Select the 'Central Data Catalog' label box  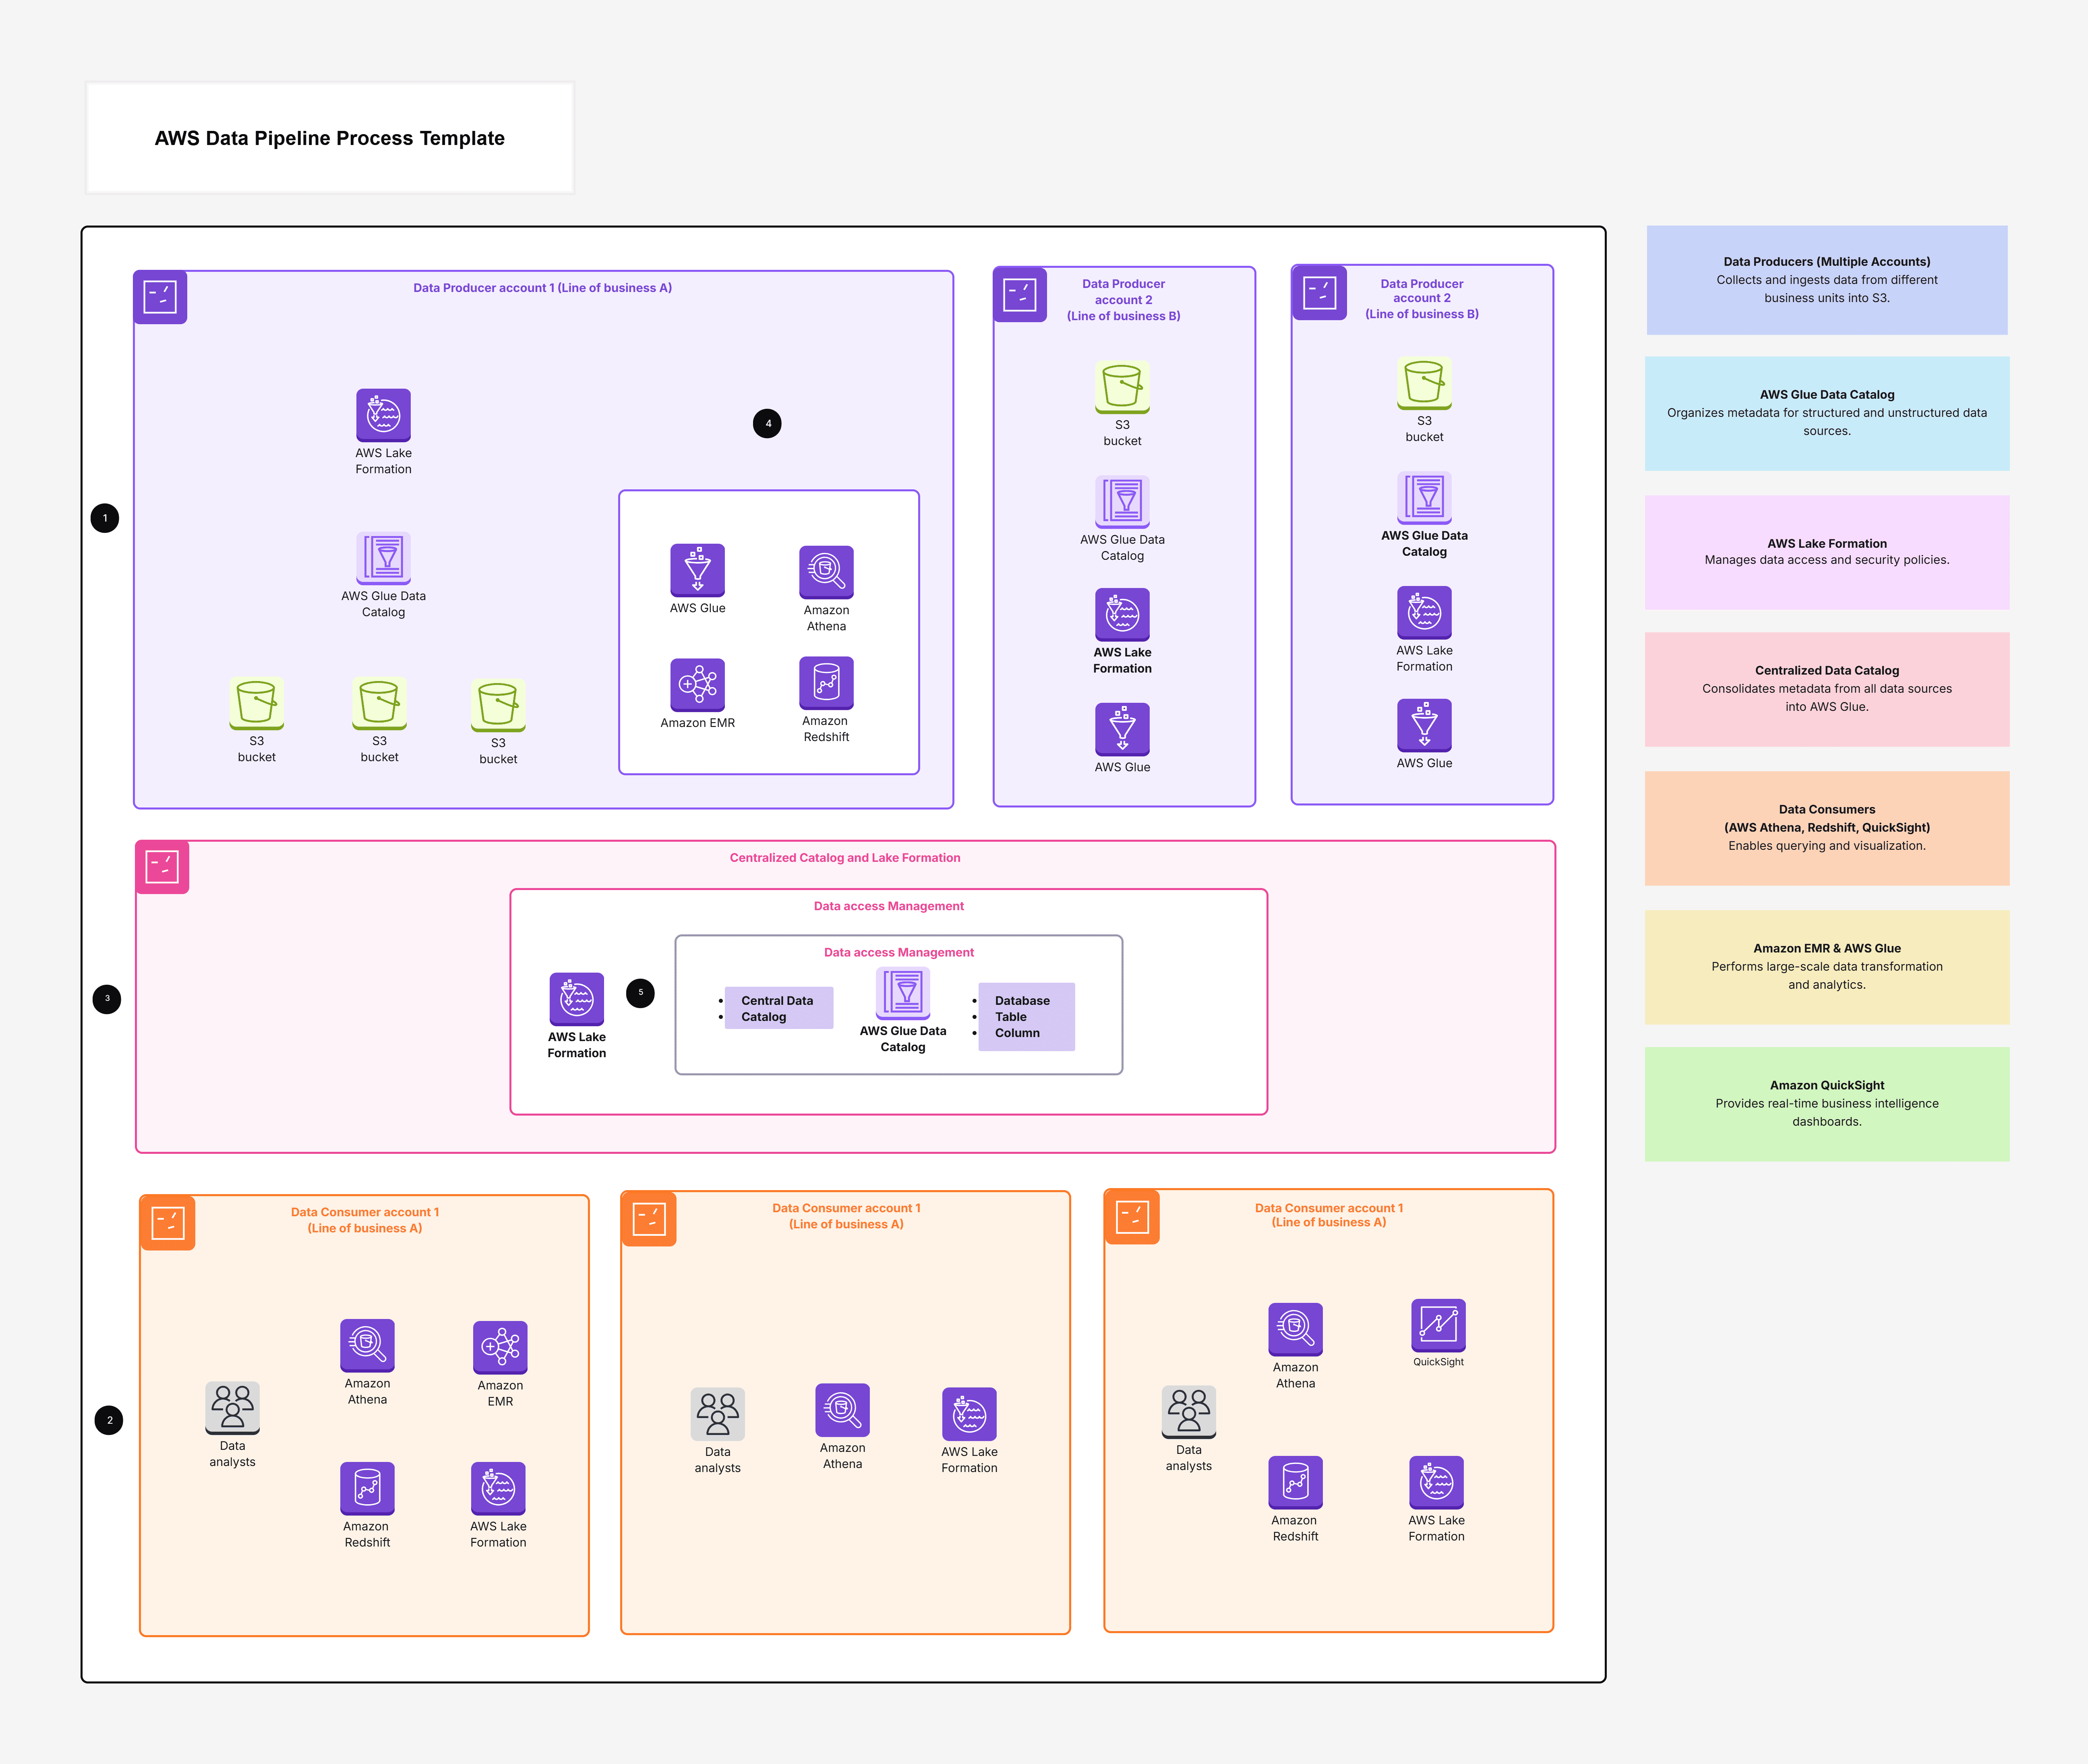pyautogui.click(x=779, y=1008)
